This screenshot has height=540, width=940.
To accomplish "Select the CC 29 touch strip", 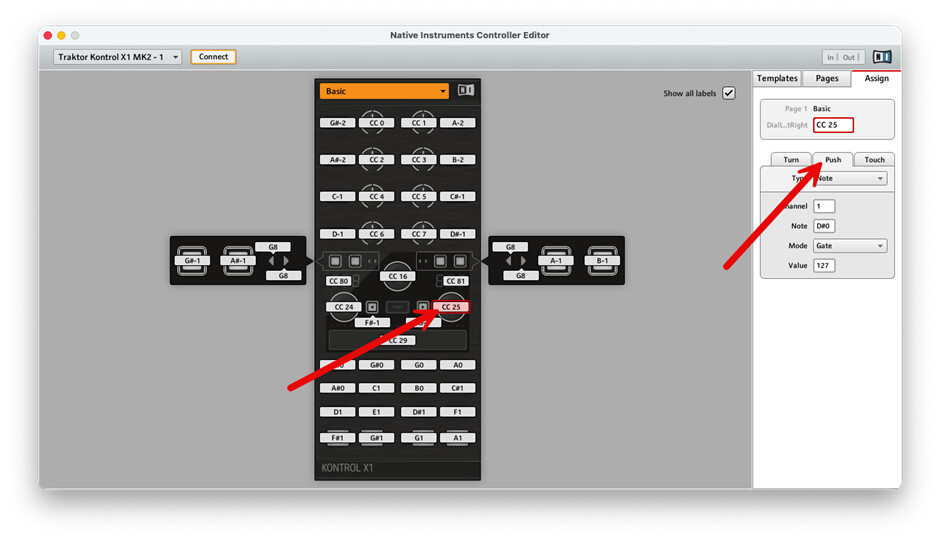I will coord(397,341).
